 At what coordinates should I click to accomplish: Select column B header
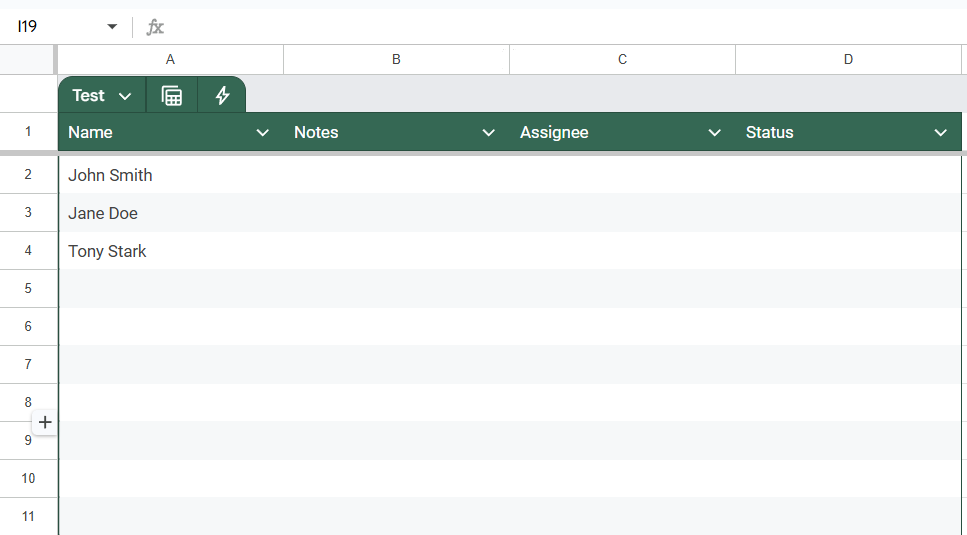(397, 60)
